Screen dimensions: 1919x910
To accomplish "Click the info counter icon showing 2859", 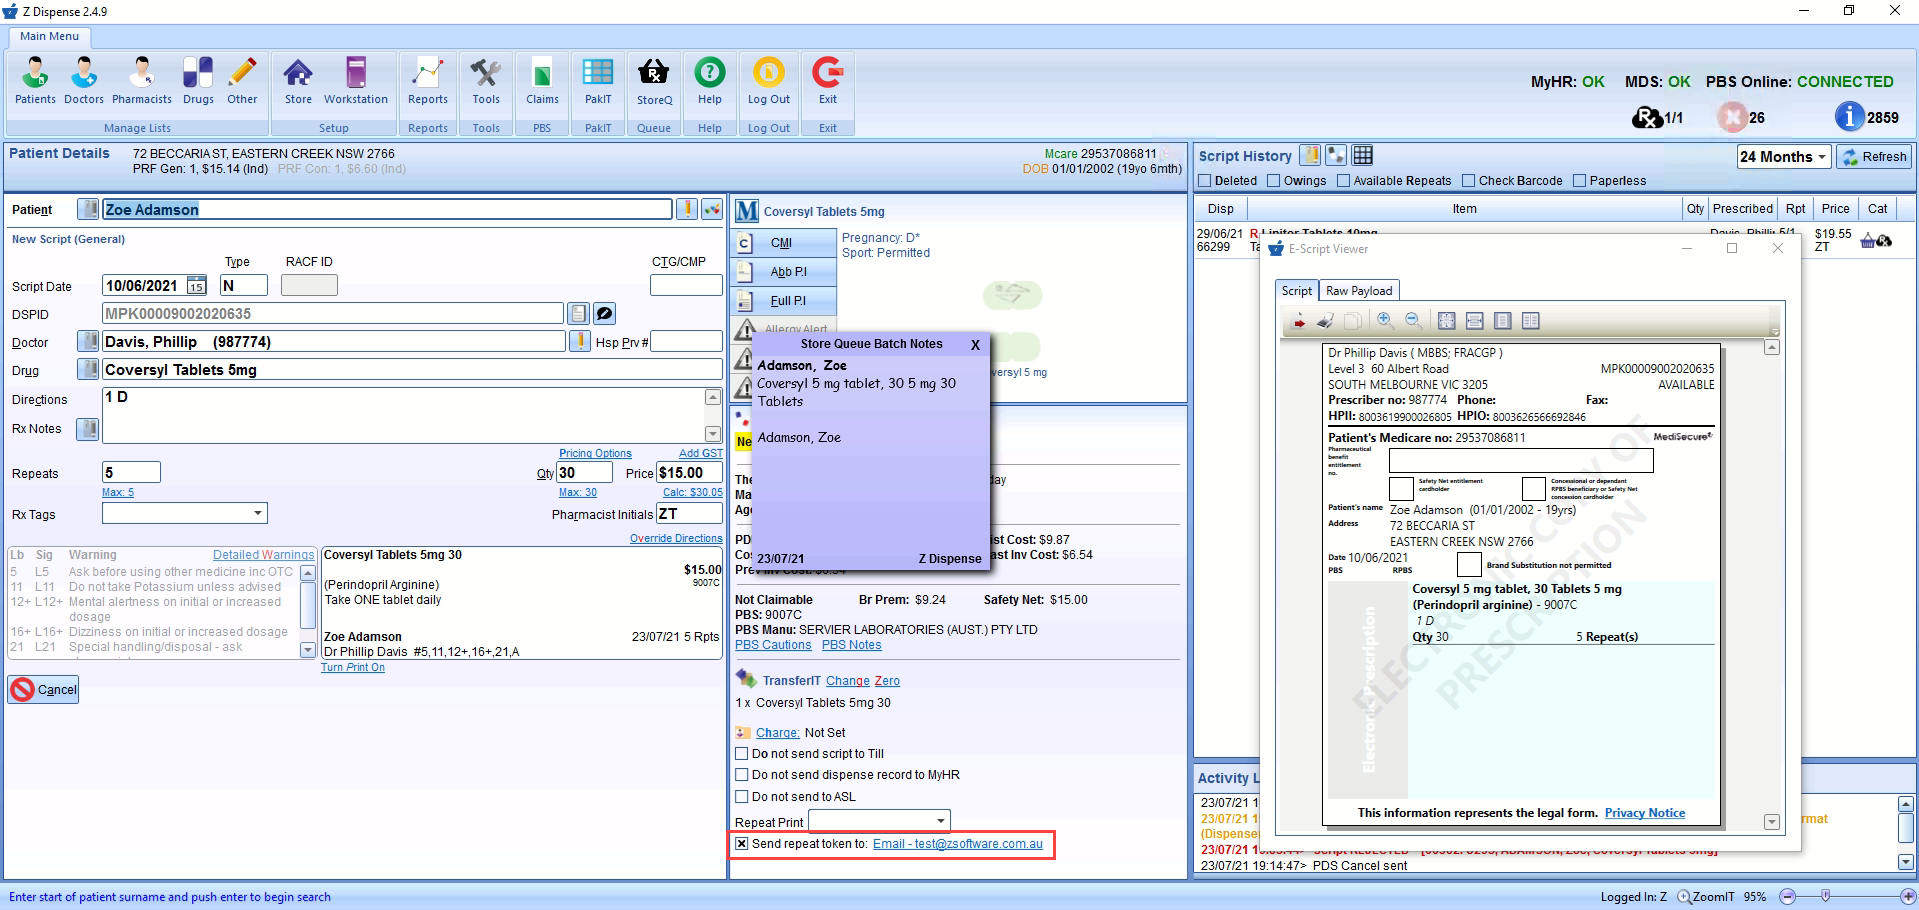I will (1850, 117).
